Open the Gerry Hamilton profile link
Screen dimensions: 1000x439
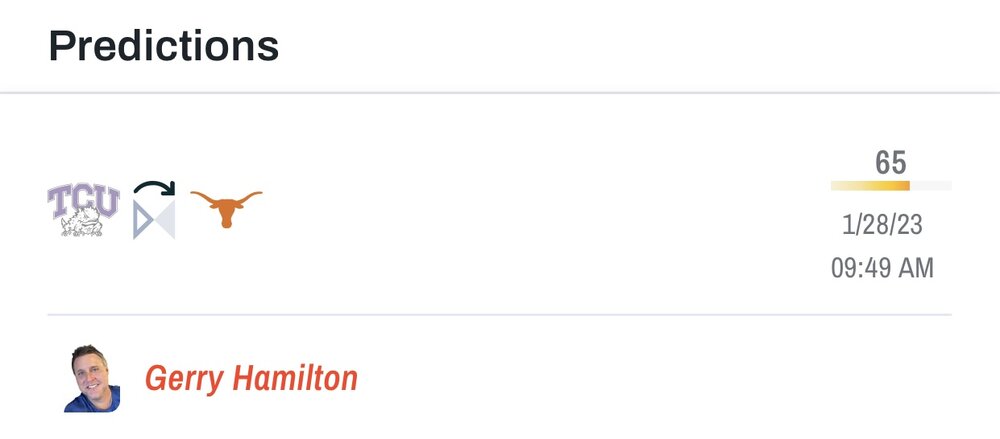[251, 379]
